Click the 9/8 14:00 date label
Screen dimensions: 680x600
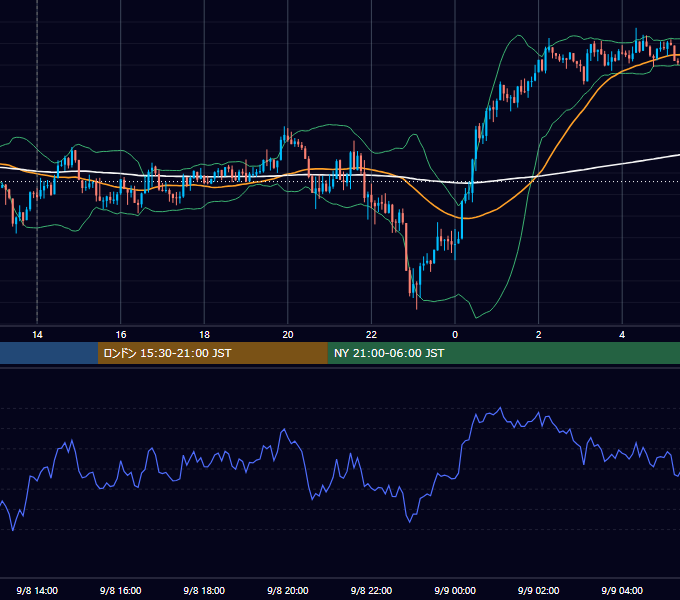pyautogui.click(x=37, y=590)
